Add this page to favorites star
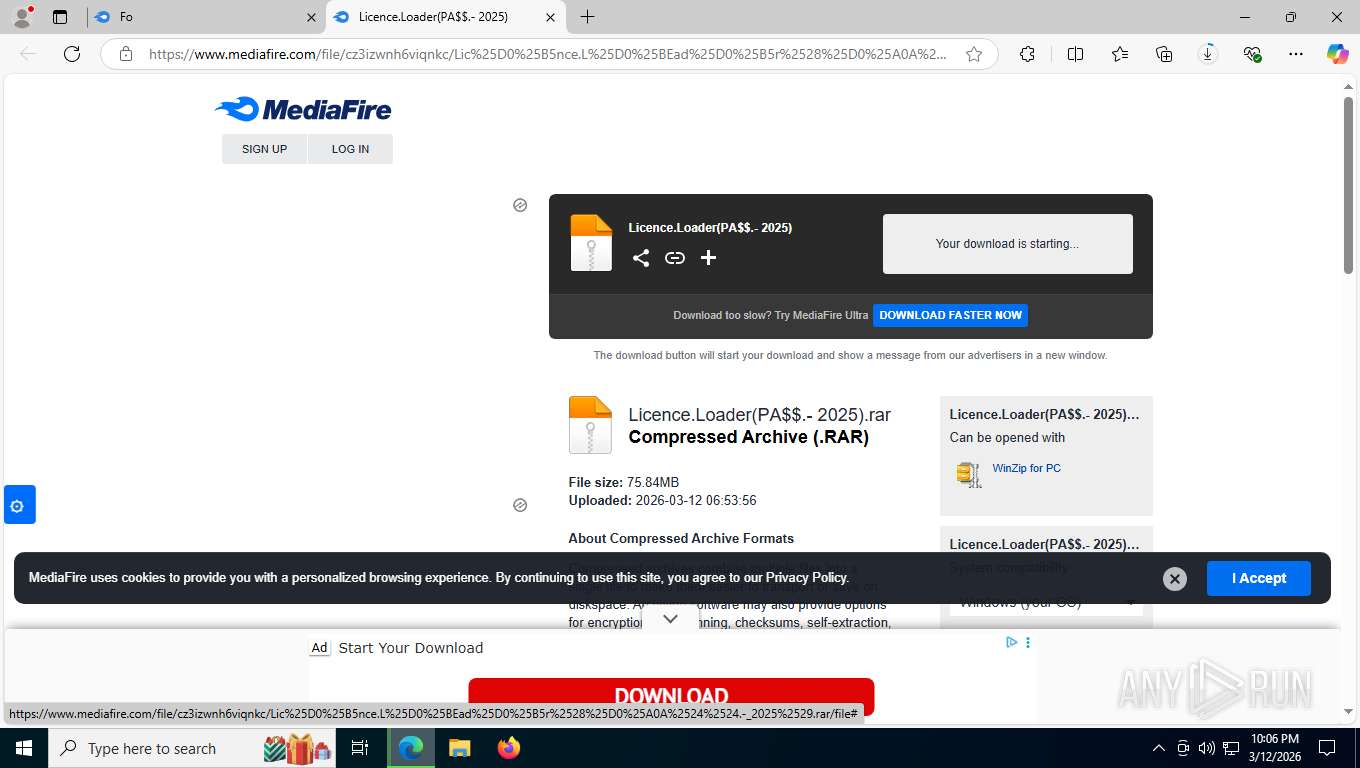 [973, 54]
